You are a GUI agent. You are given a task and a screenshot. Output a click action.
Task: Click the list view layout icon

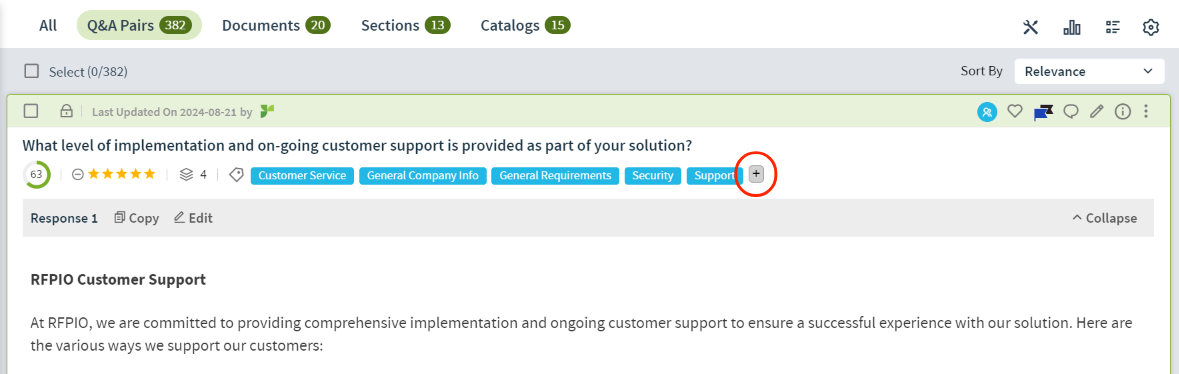(1113, 28)
